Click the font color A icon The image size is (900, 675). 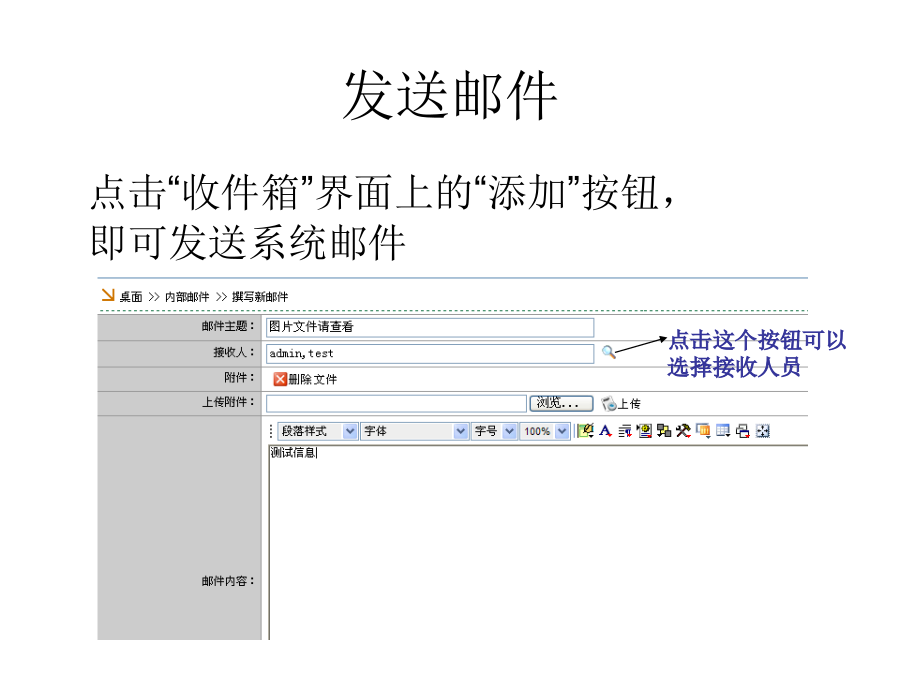[606, 430]
